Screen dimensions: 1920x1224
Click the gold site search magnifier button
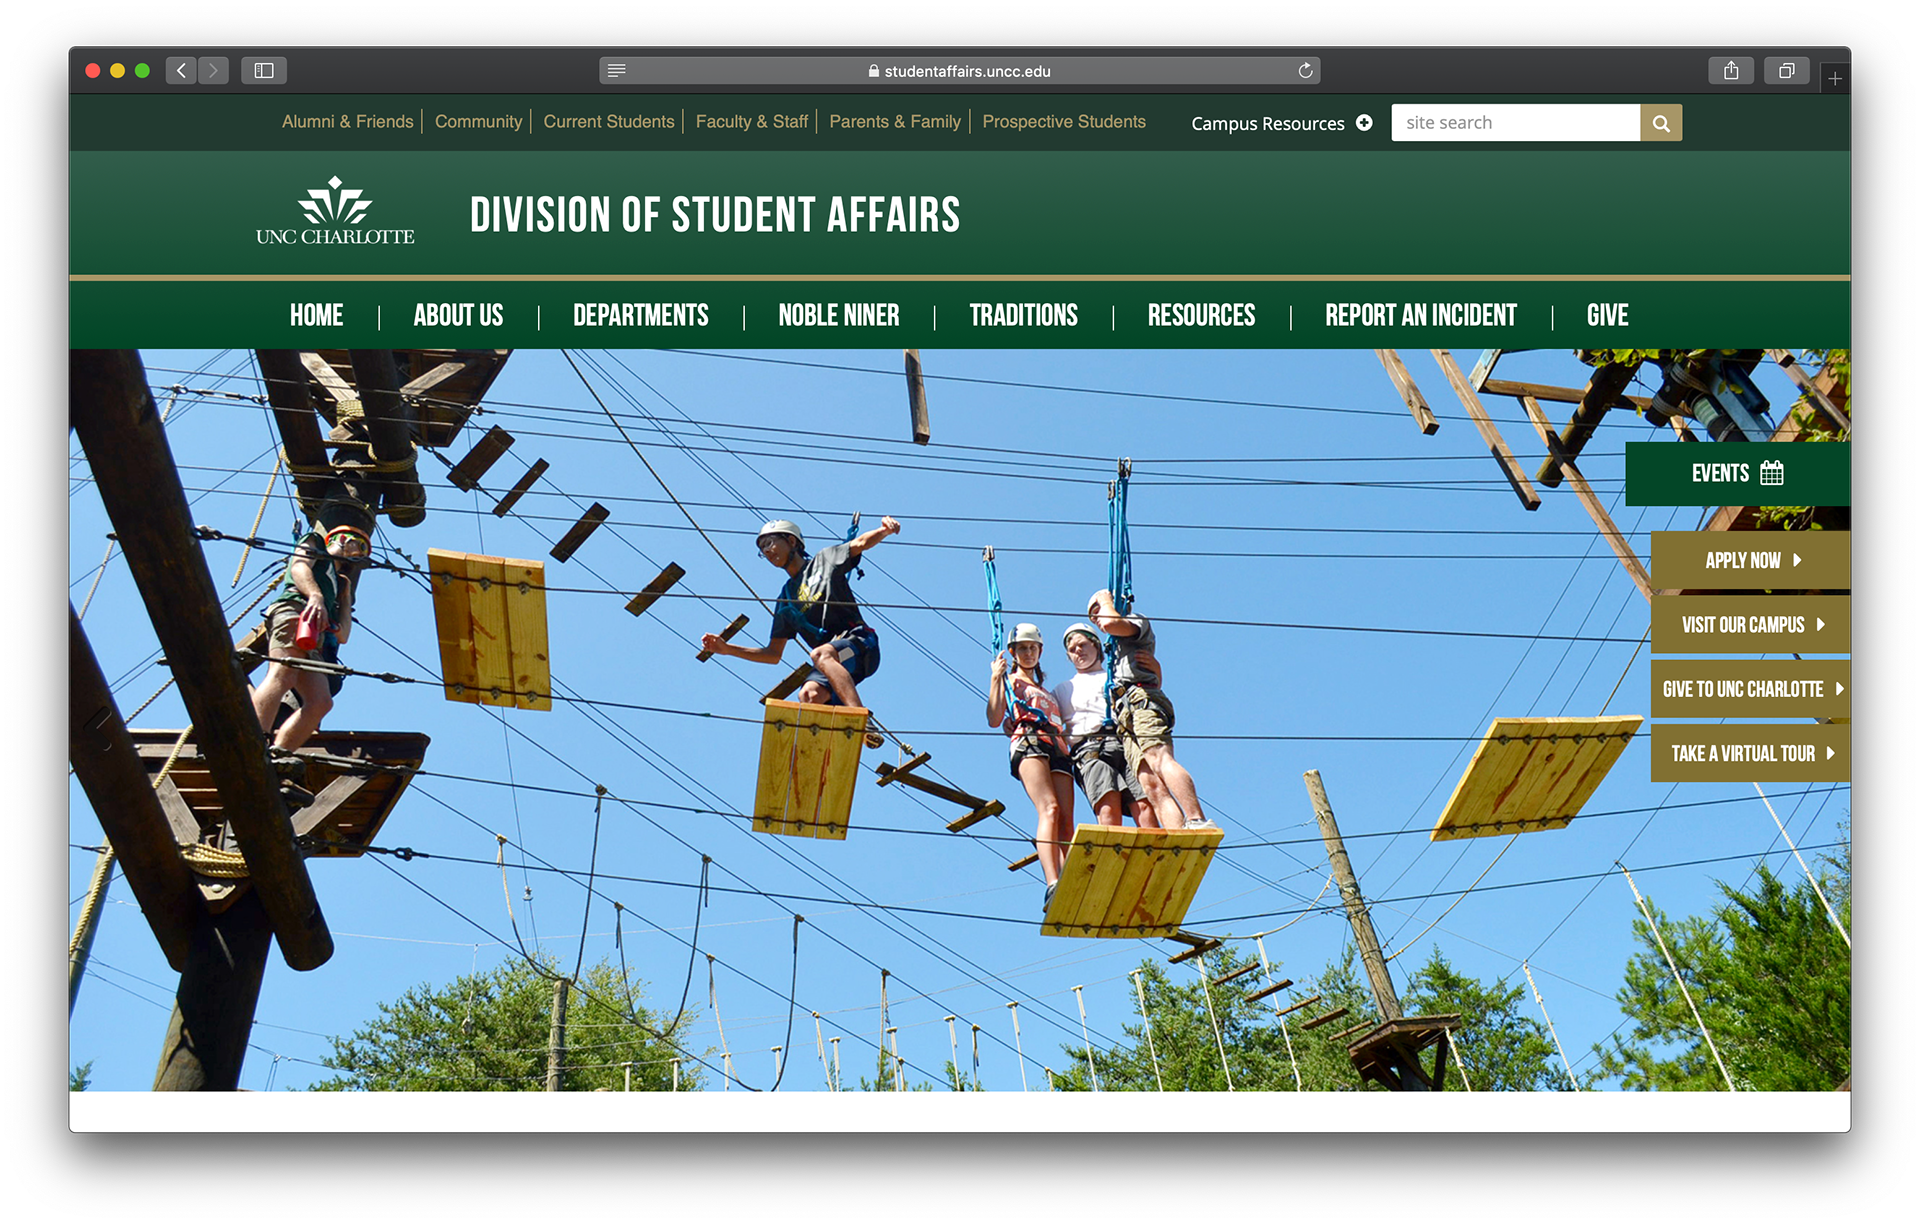[1661, 123]
